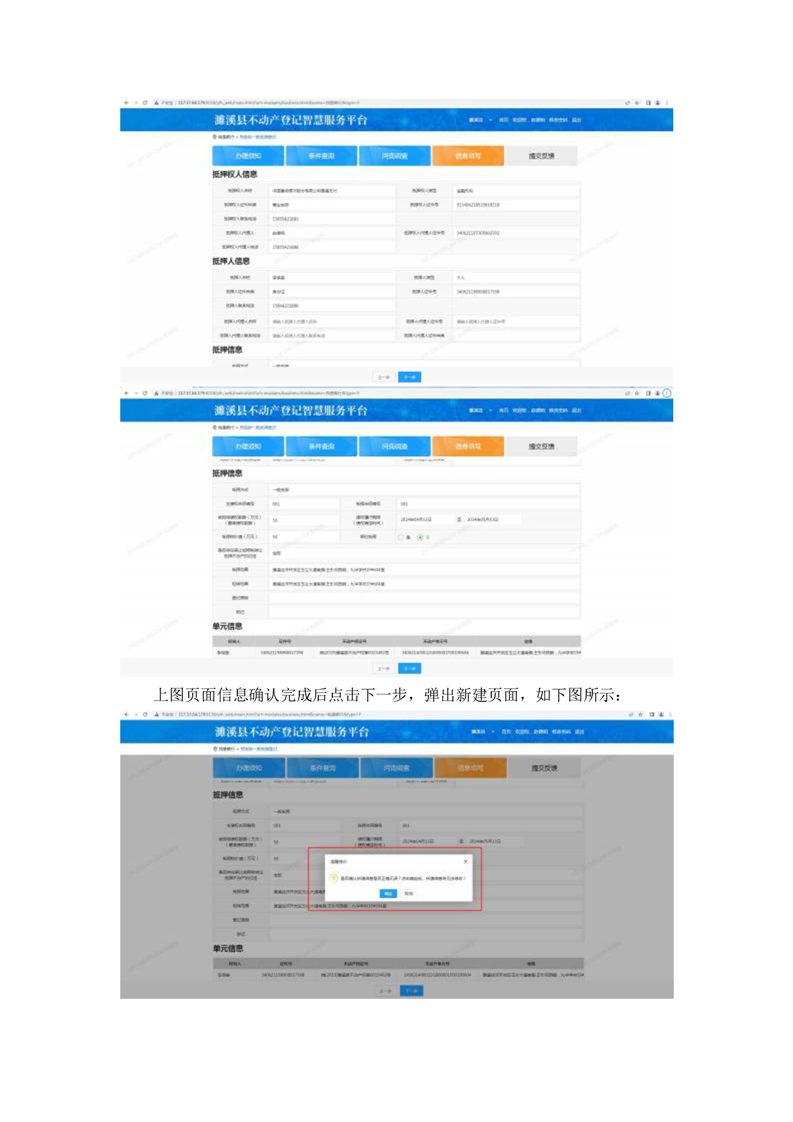Click the home breadcrumb icon in the first screenshot
Image resolution: width=793 pixels, height=1122 pixels.
(x=215, y=136)
